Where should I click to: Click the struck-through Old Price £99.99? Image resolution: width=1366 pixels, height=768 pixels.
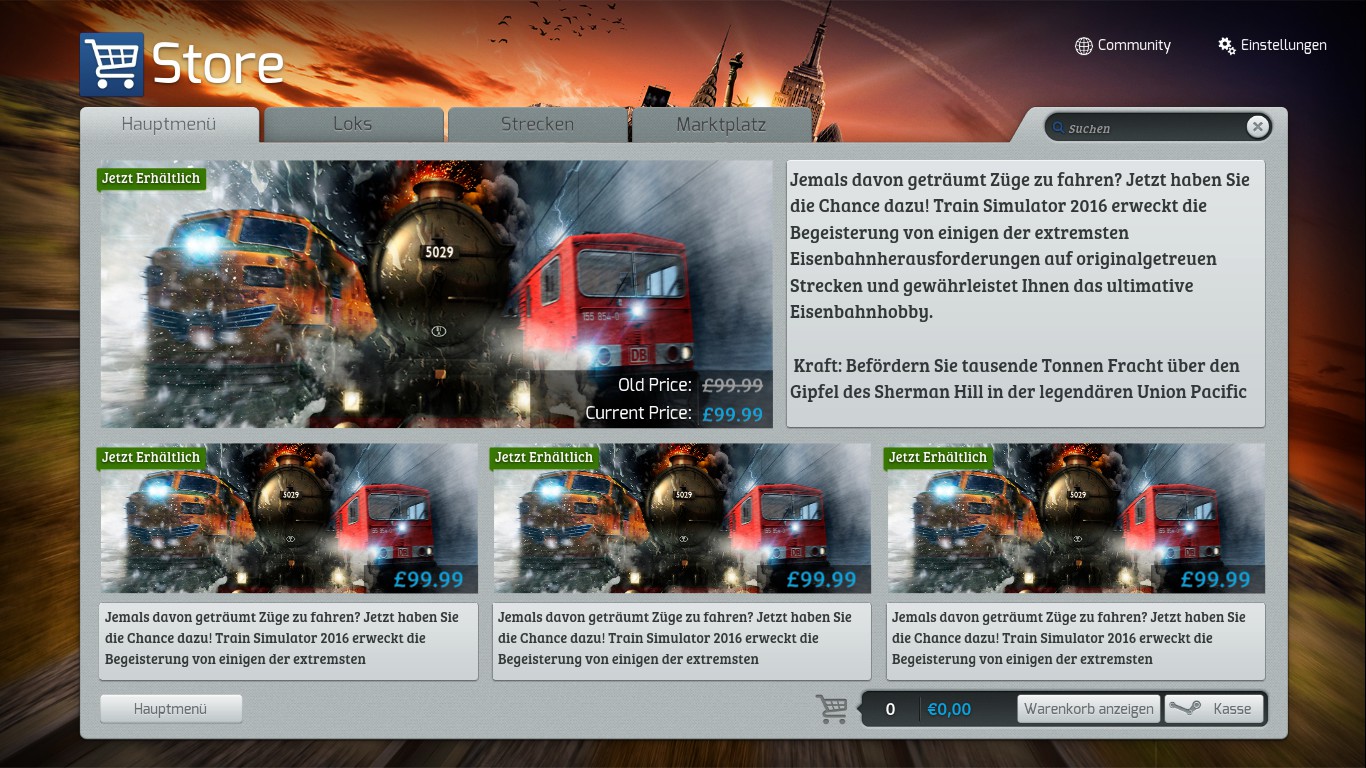[x=733, y=385]
